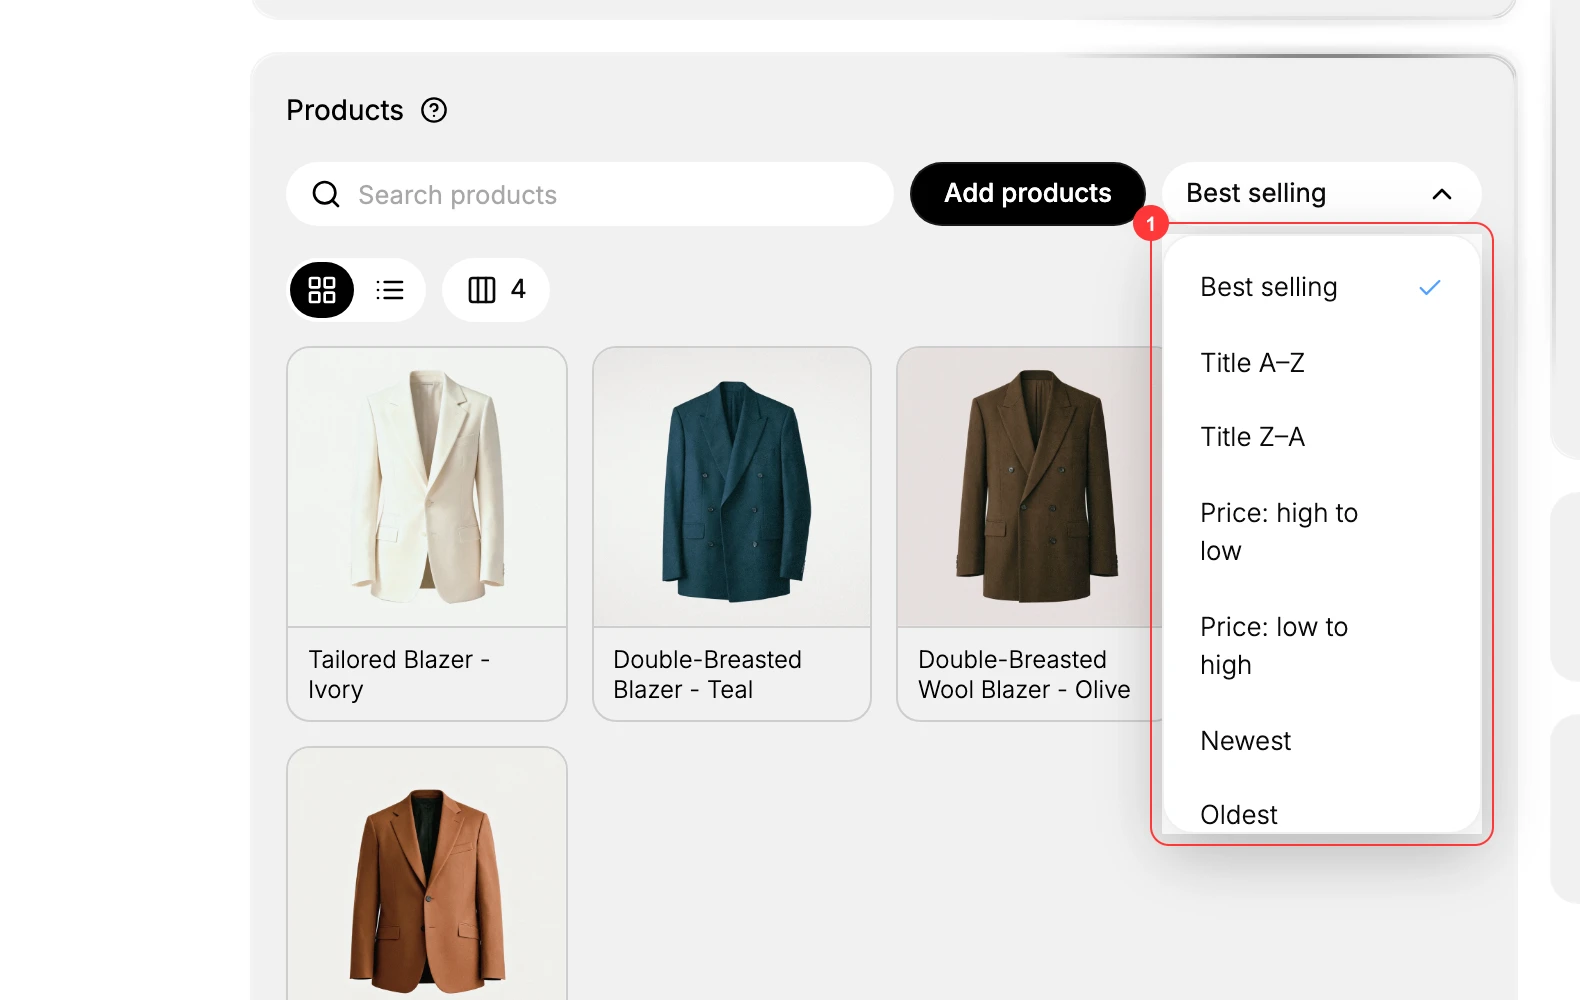Click the Double-Breasted Wool Blazer - Olive title
Screen dimensions: 1580x1000
click(1024, 675)
